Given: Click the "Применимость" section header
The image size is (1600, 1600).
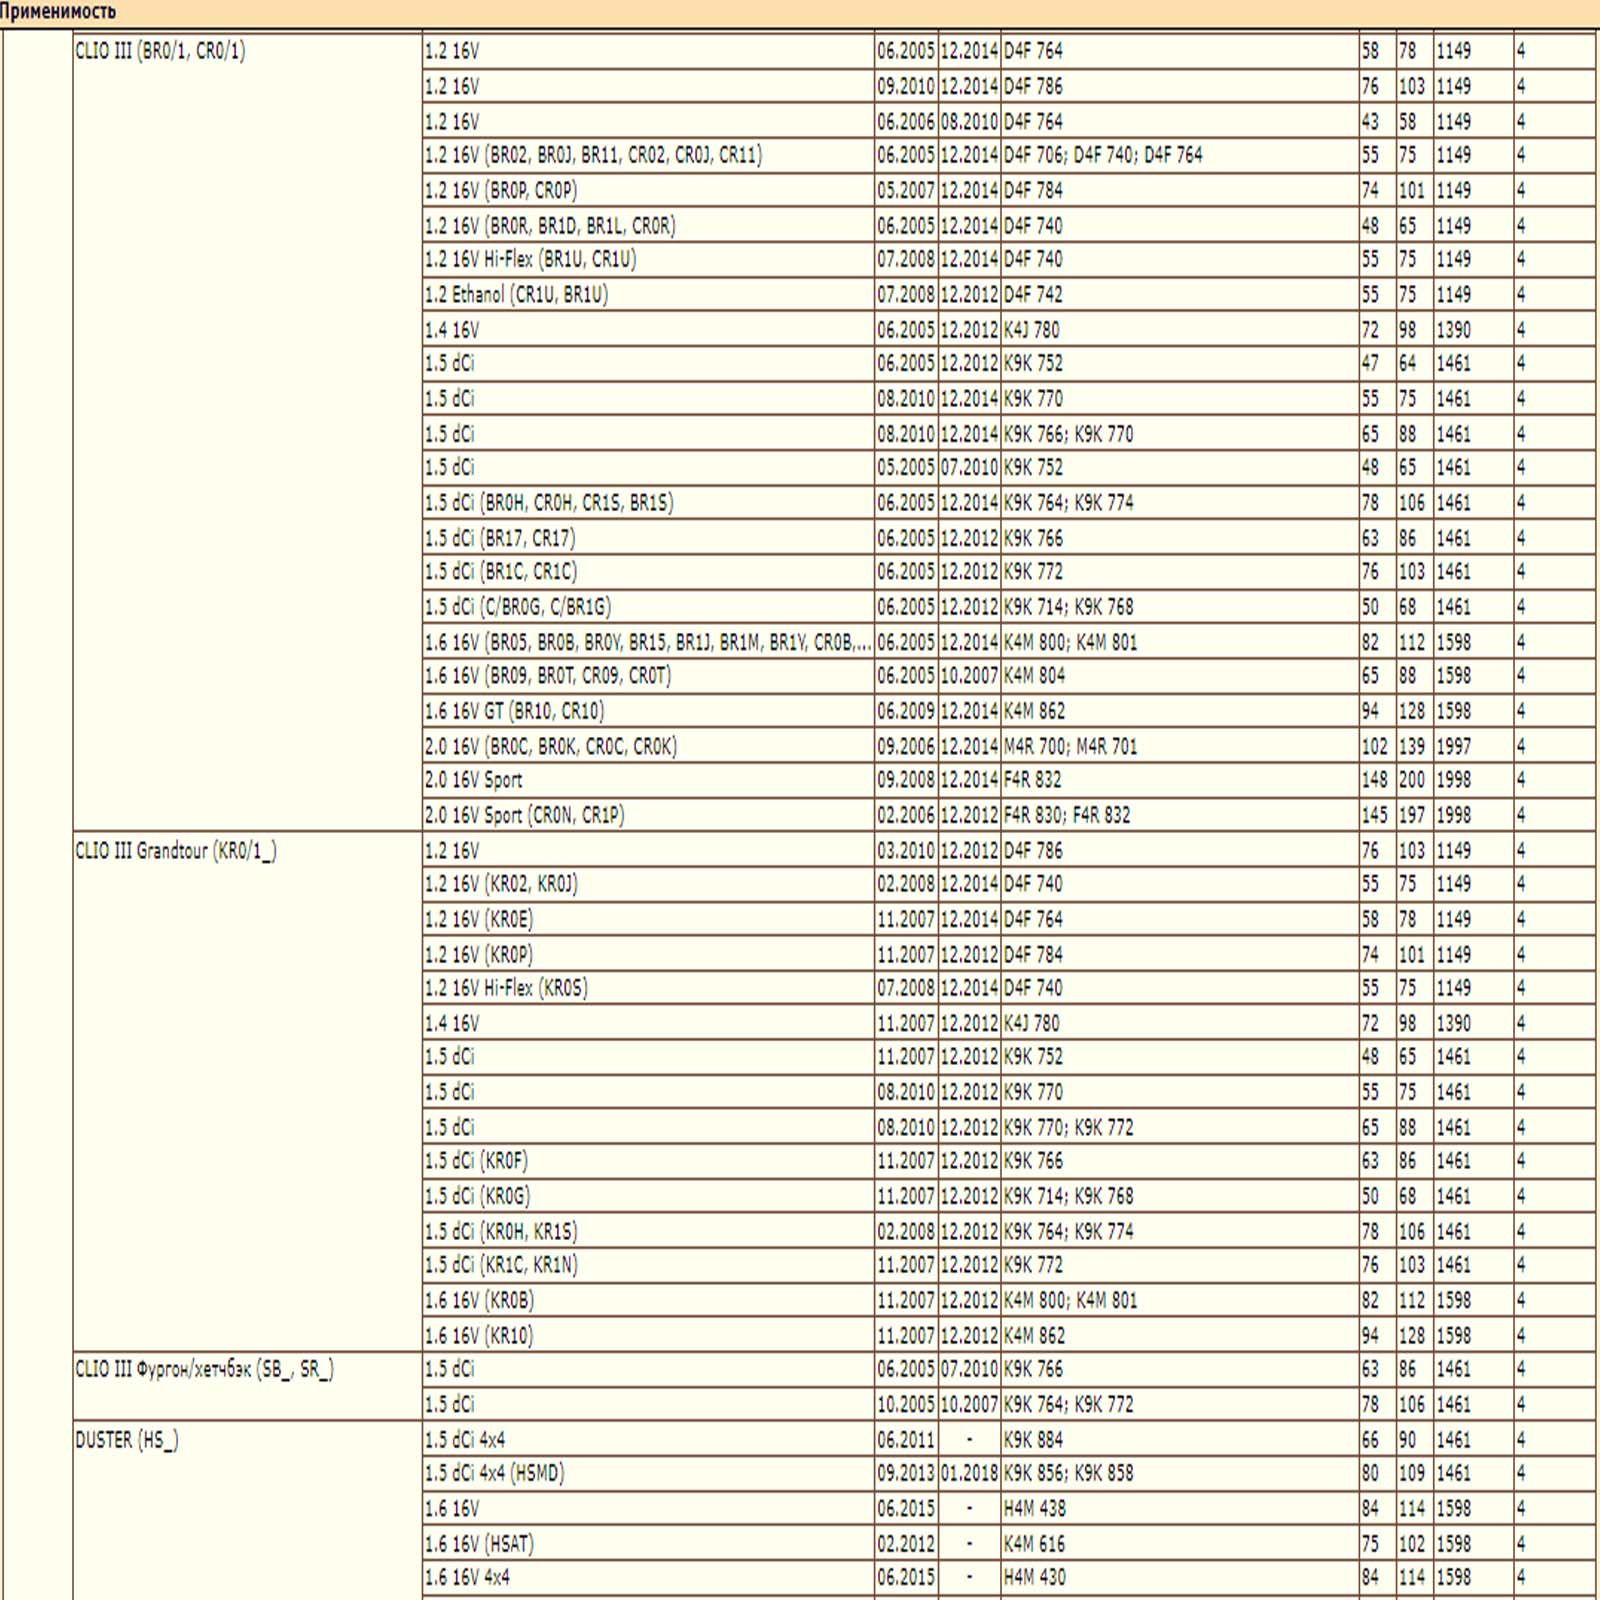Looking at the screenshot, I should click(58, 12).
